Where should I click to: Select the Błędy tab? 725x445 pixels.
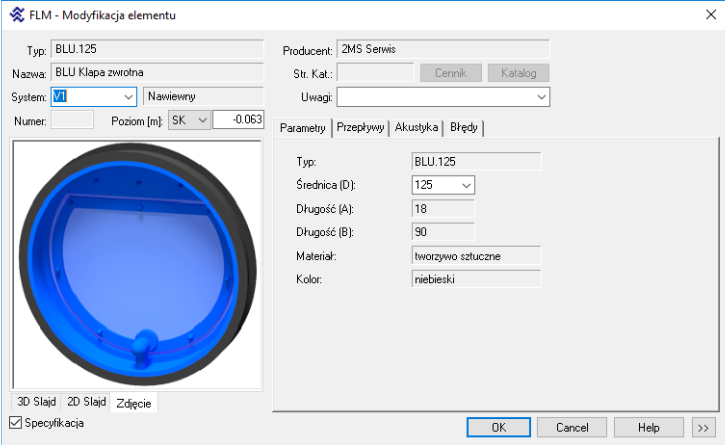point(464,128)
